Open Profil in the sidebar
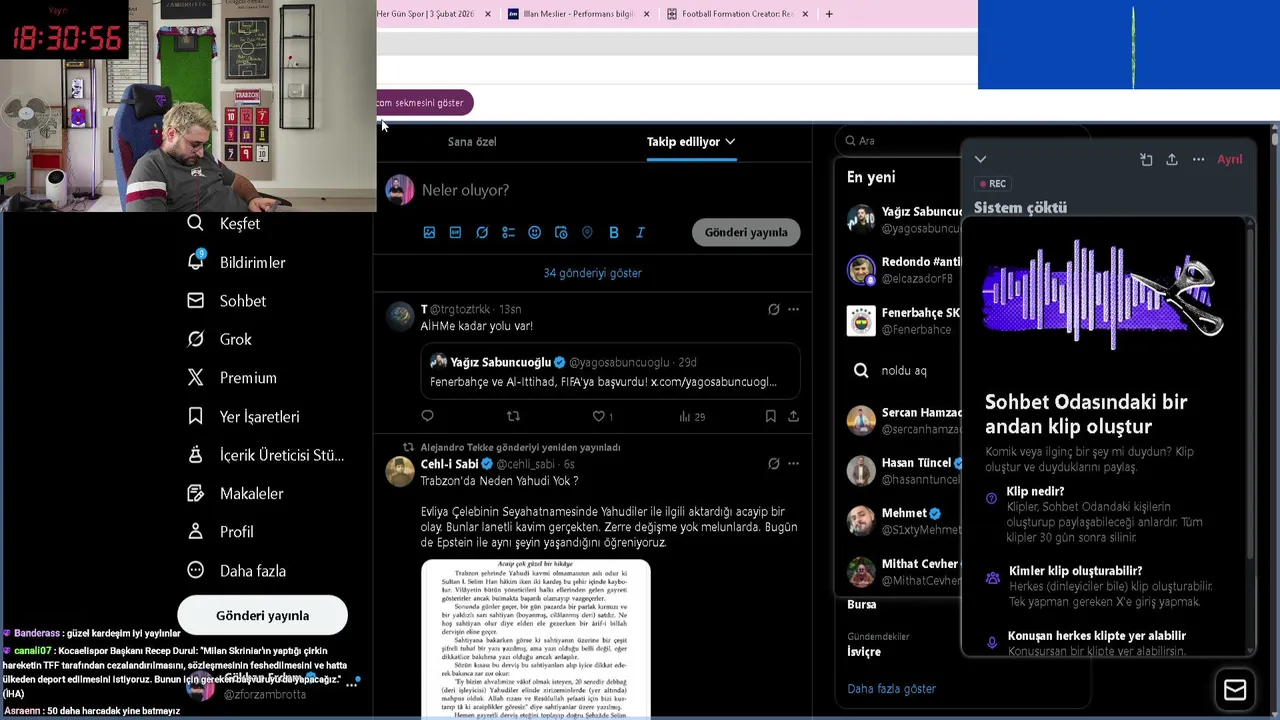The width and height of the screenshot is (1280, 720). (220, 532)
